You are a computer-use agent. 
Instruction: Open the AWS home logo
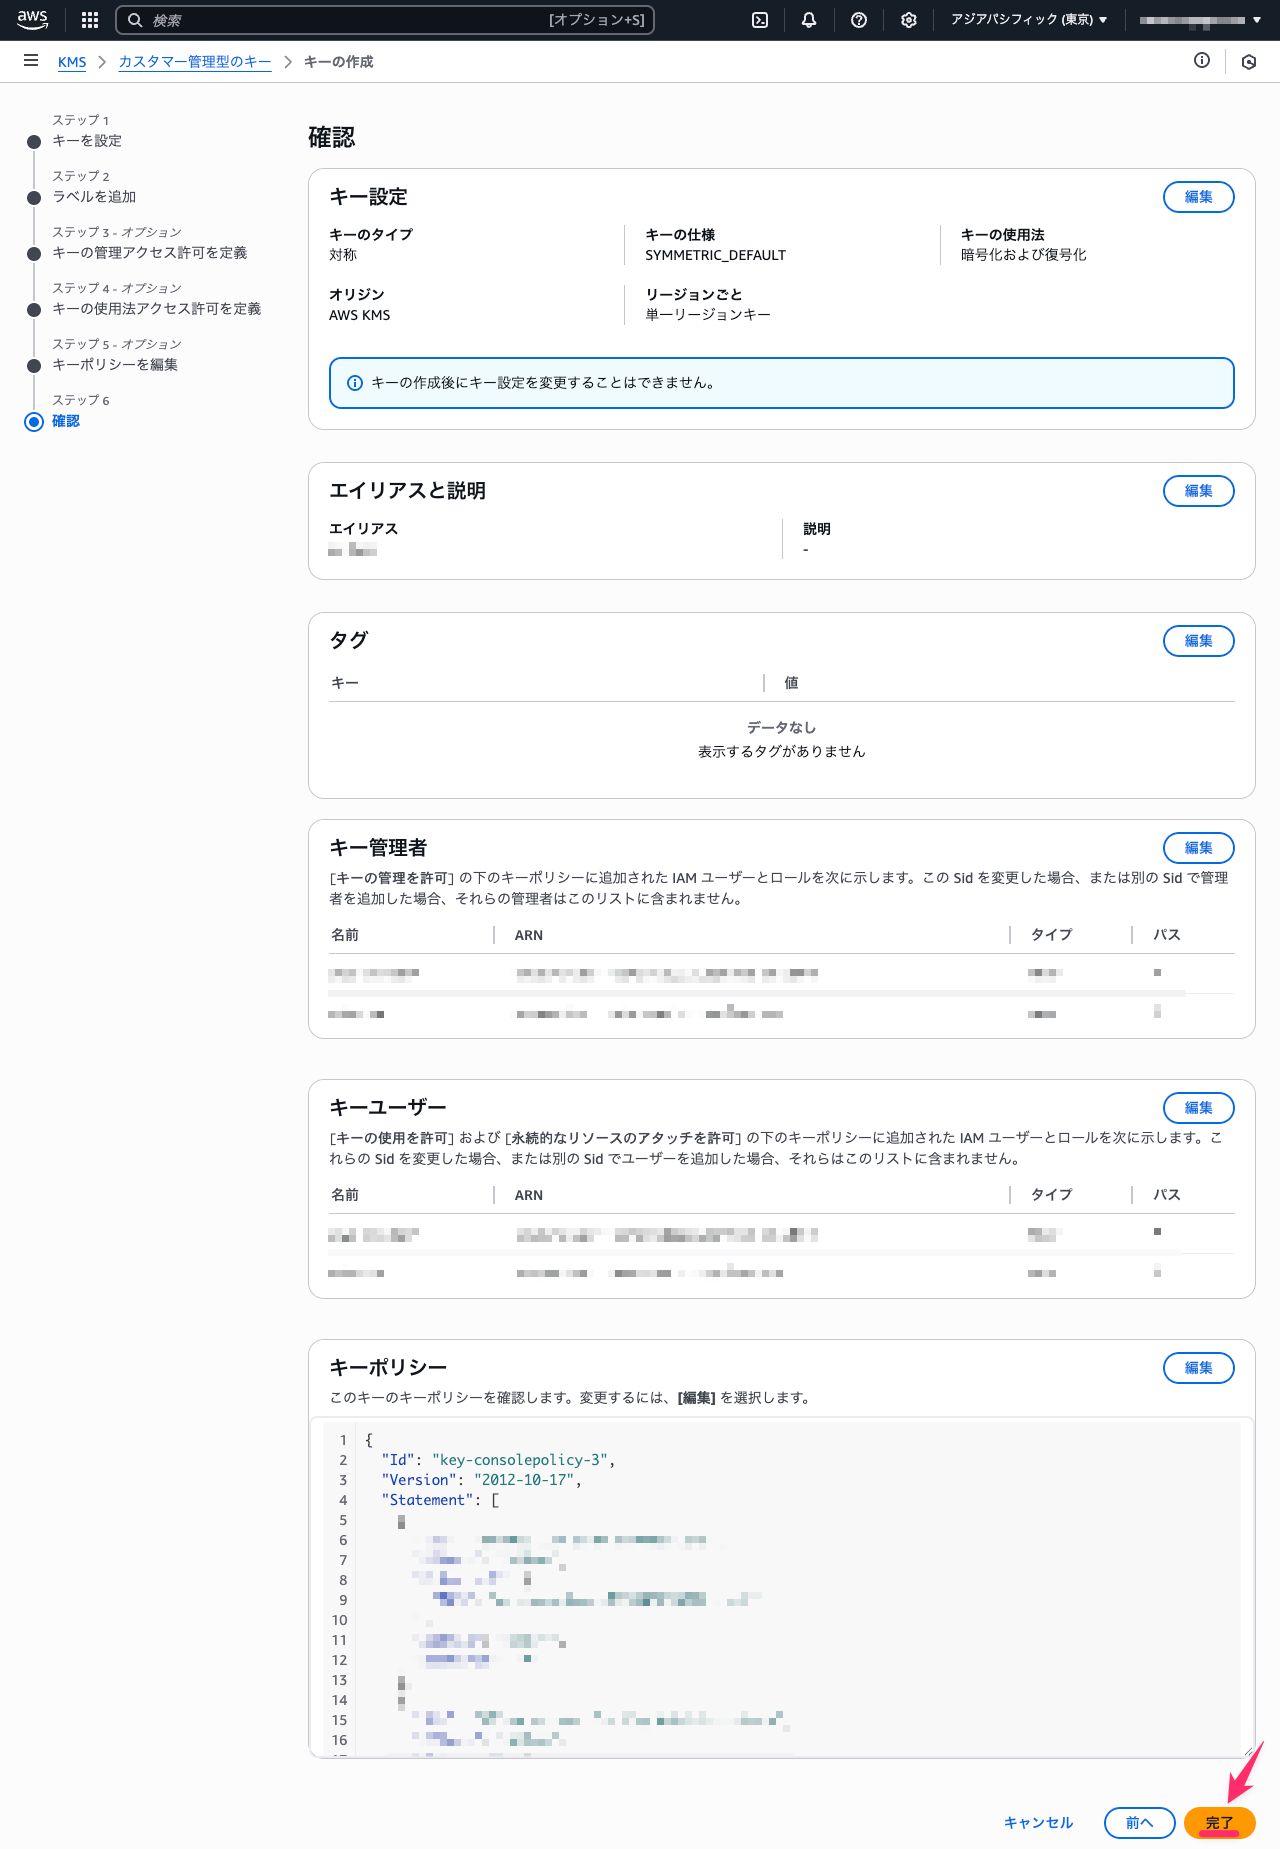(x=32, y=19)
